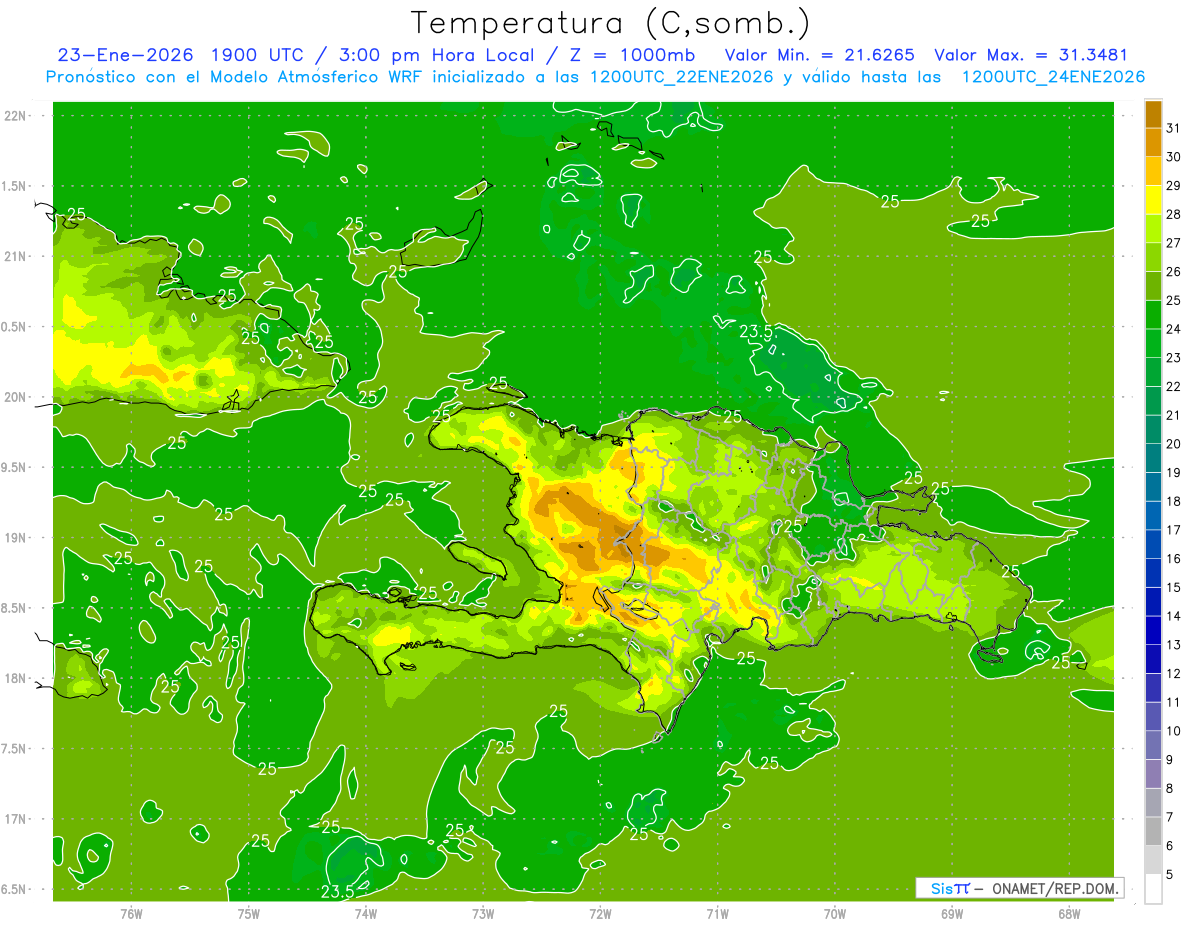Screen dimensions: 1200x927
Task: Click the "1200UTC_24ENE2026" valid-until time
Action: coord(1053,77)
